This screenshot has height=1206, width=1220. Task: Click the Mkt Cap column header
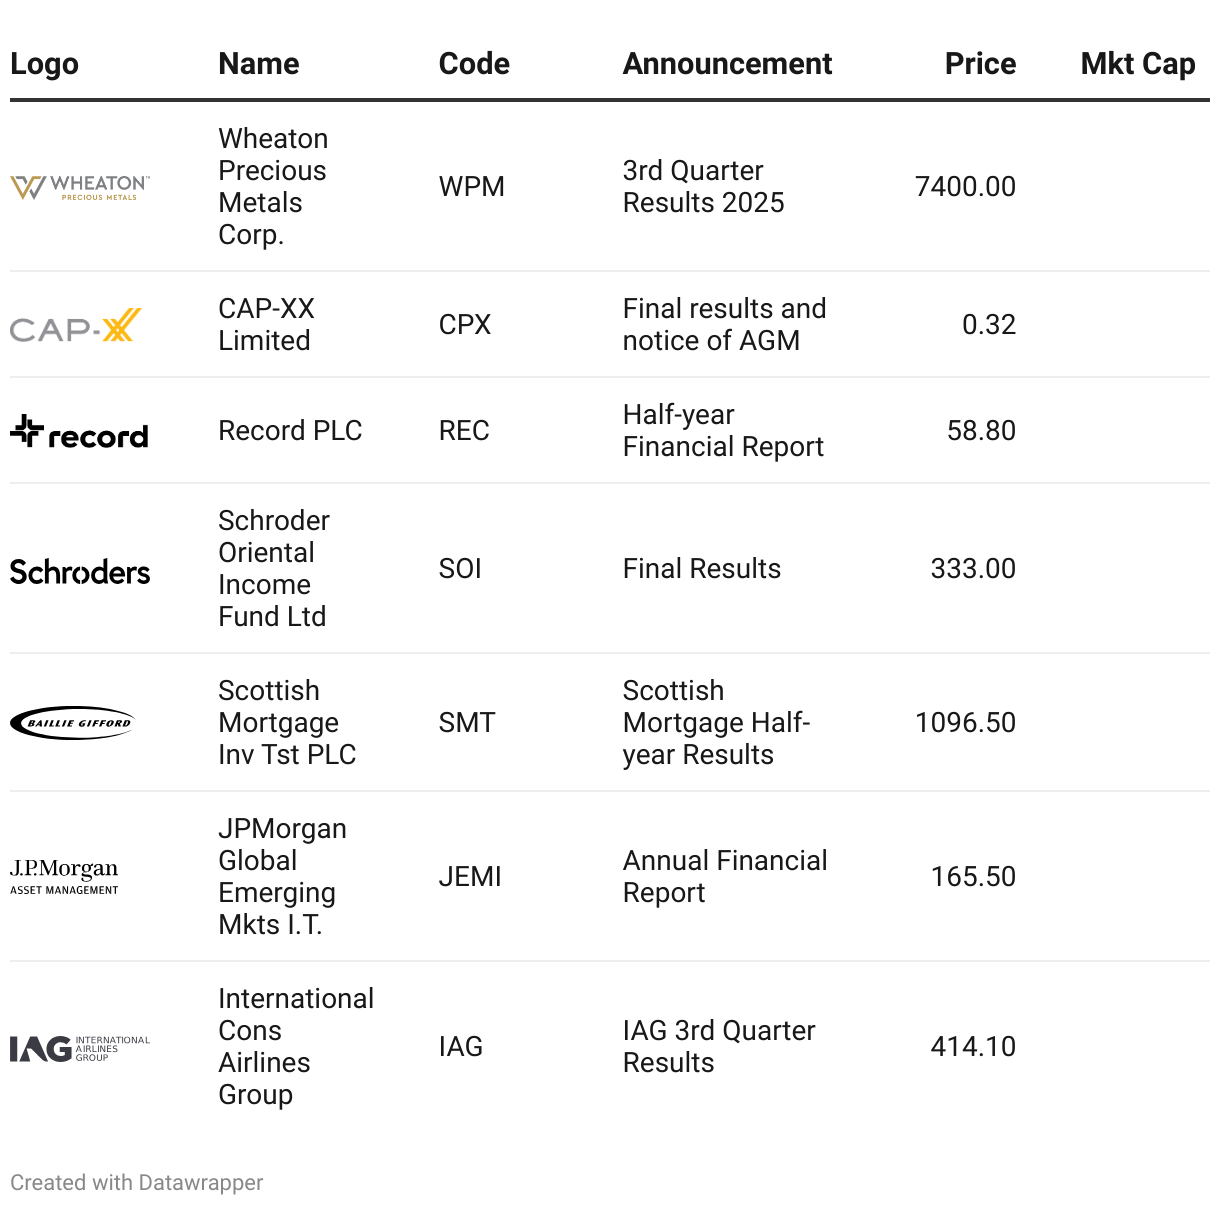tap(1138, 64)
